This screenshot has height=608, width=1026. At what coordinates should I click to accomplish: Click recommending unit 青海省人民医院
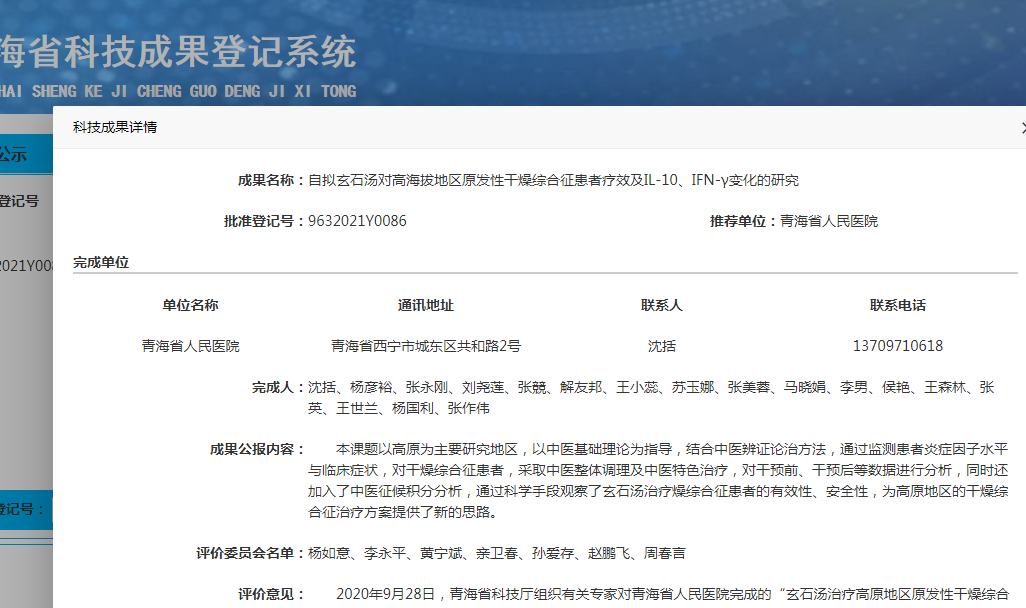pos(829,221)
